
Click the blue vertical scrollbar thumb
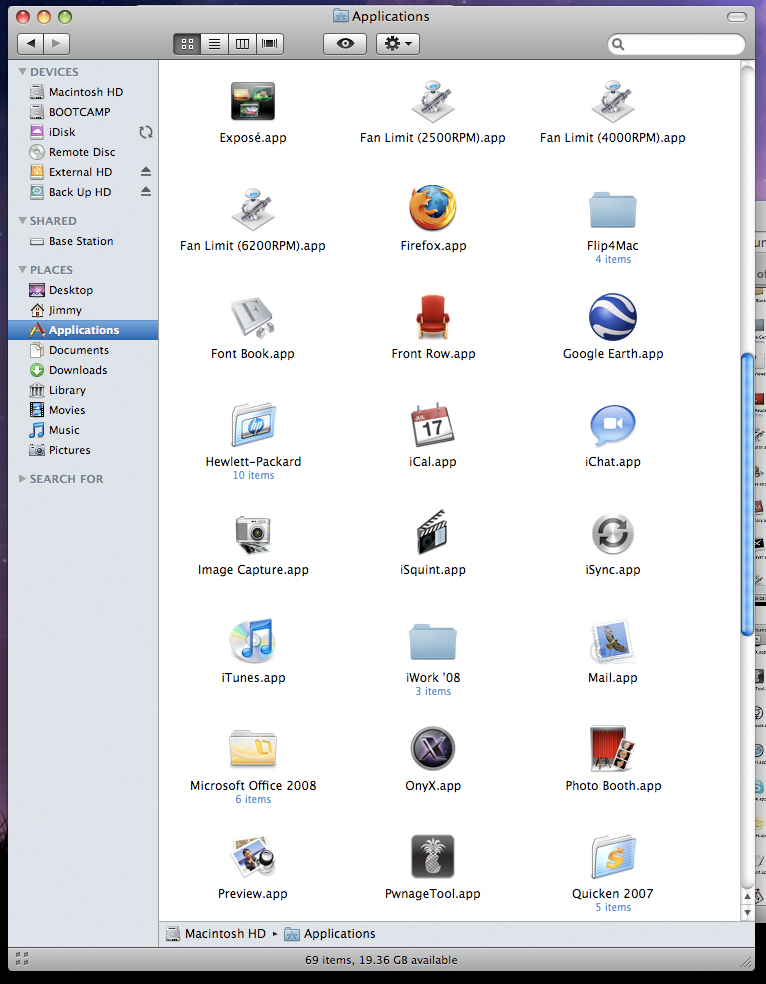(x=747, y=495)
